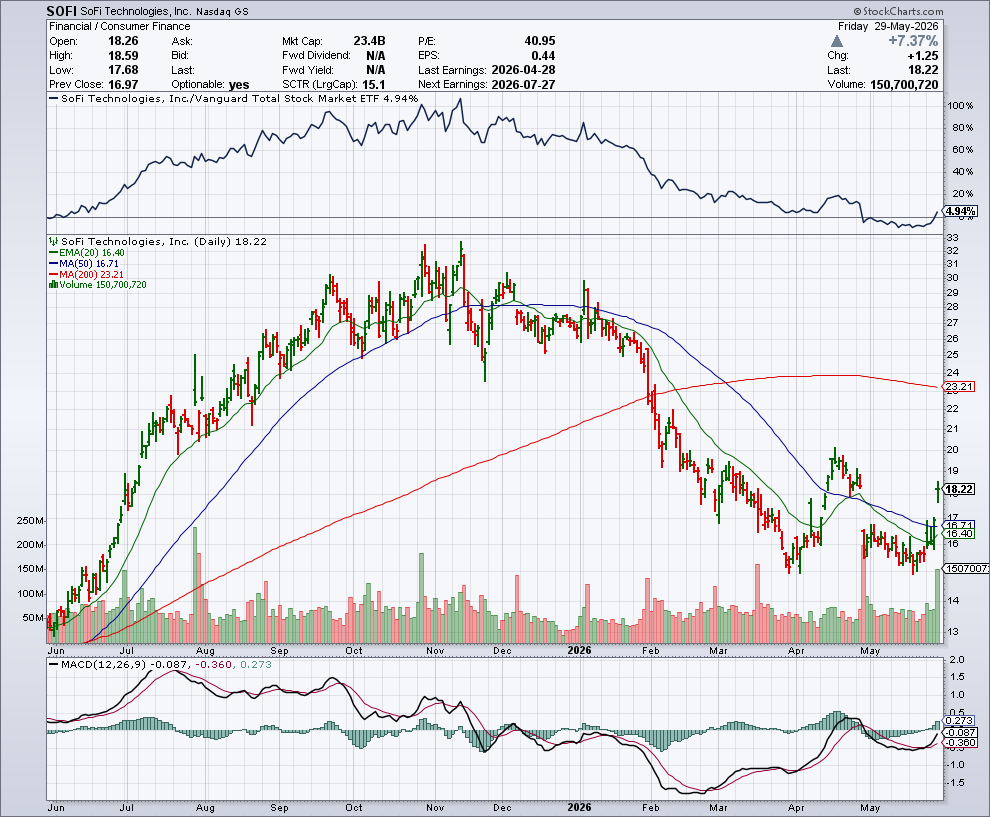990x817 pixels.
Task: Click the 250M volume scale label
Action: [x=31, y=521]
